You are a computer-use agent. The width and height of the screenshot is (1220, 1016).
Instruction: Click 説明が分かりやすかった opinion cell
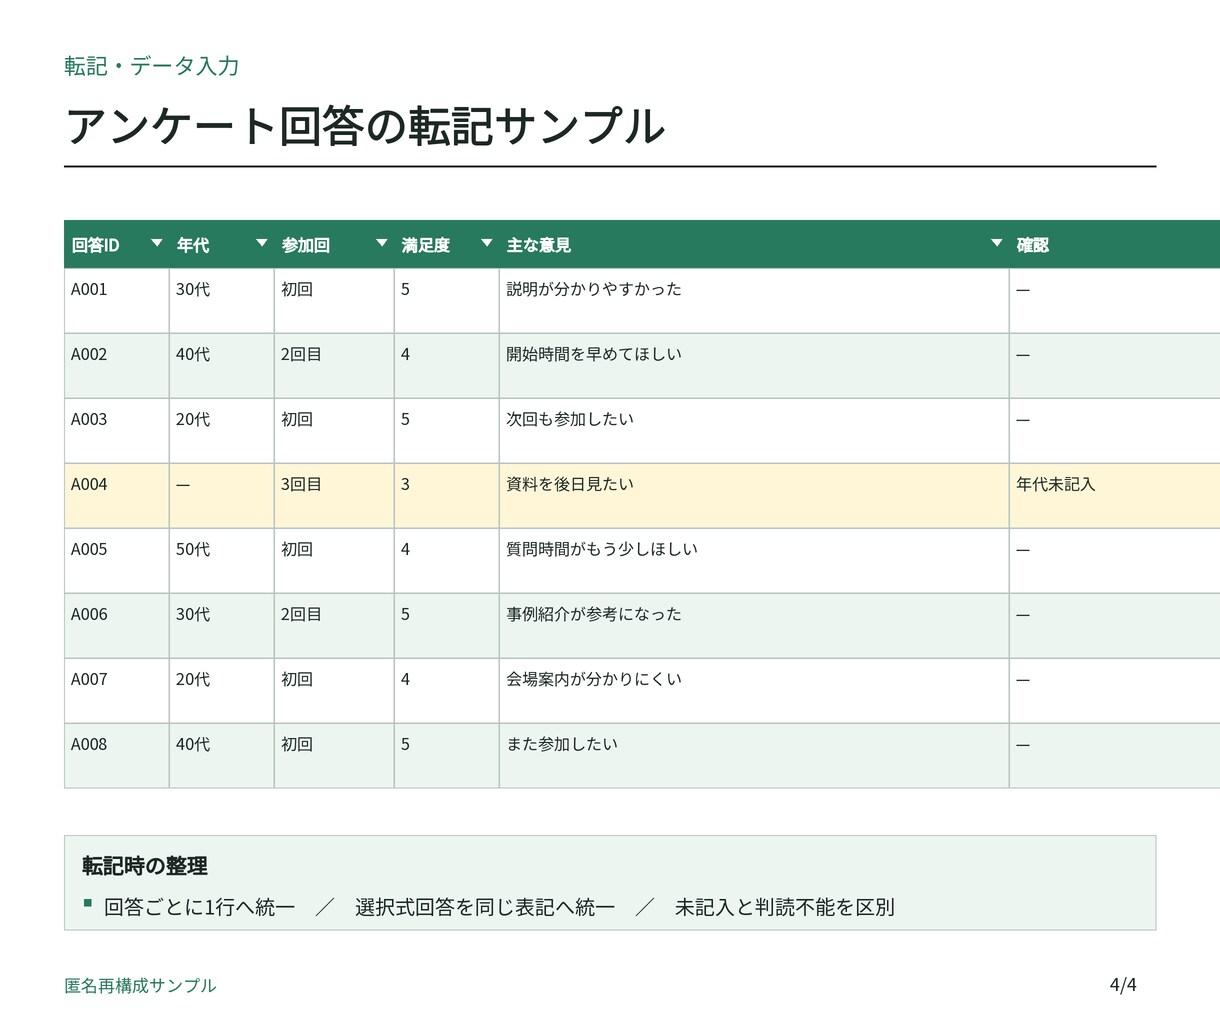[x=754, y=301]
